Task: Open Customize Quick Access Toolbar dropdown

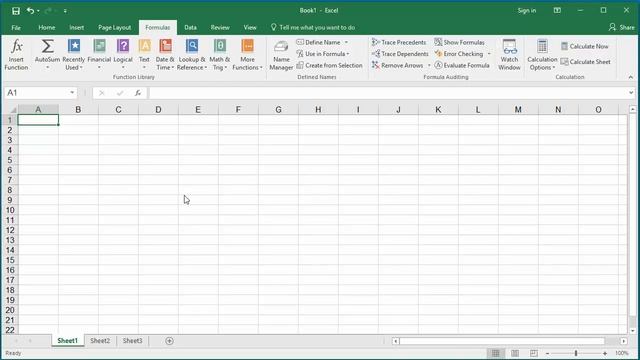Action: [65, 11]
